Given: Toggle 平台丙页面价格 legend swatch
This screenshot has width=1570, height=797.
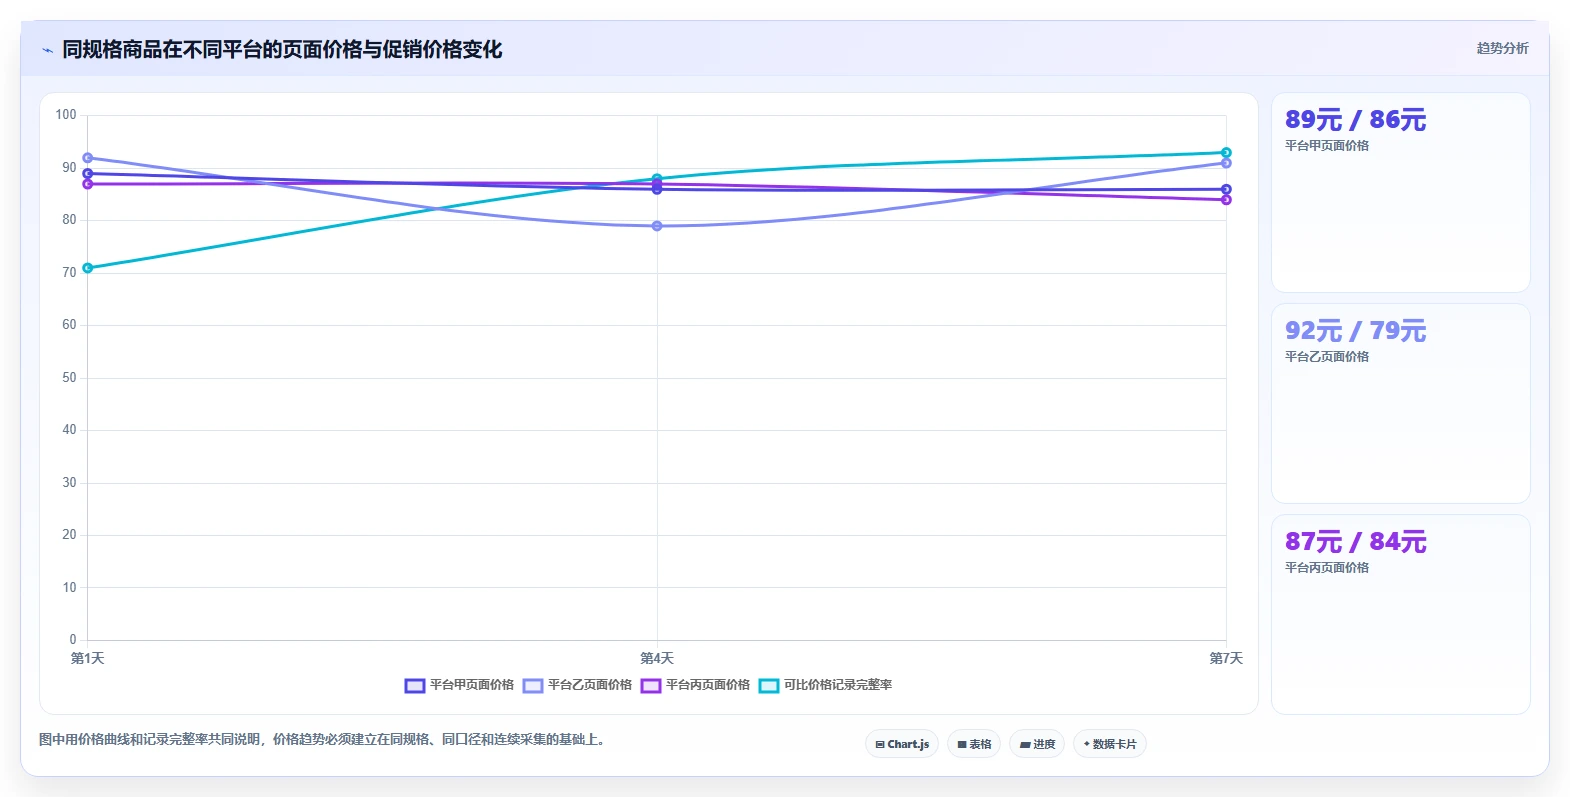Looking at the screenshot, I should point(651,686).
